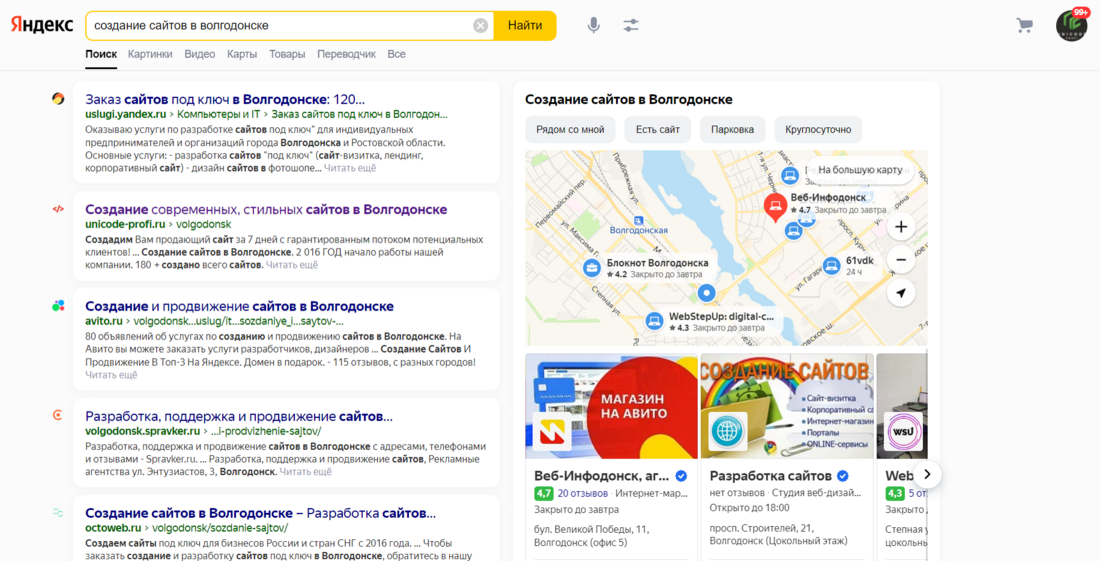The image size is (1100, 561).
Task: Clear the search query with X icon
Action: 481,26
